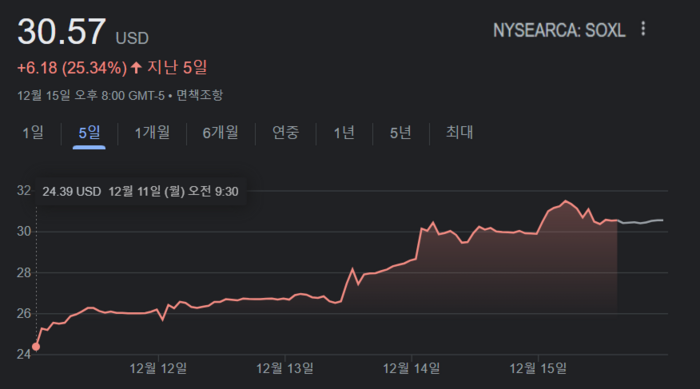This screenshot has width=700, height=389.
Task: Select the 5일 range tab
Action: [x=89, y=133]
